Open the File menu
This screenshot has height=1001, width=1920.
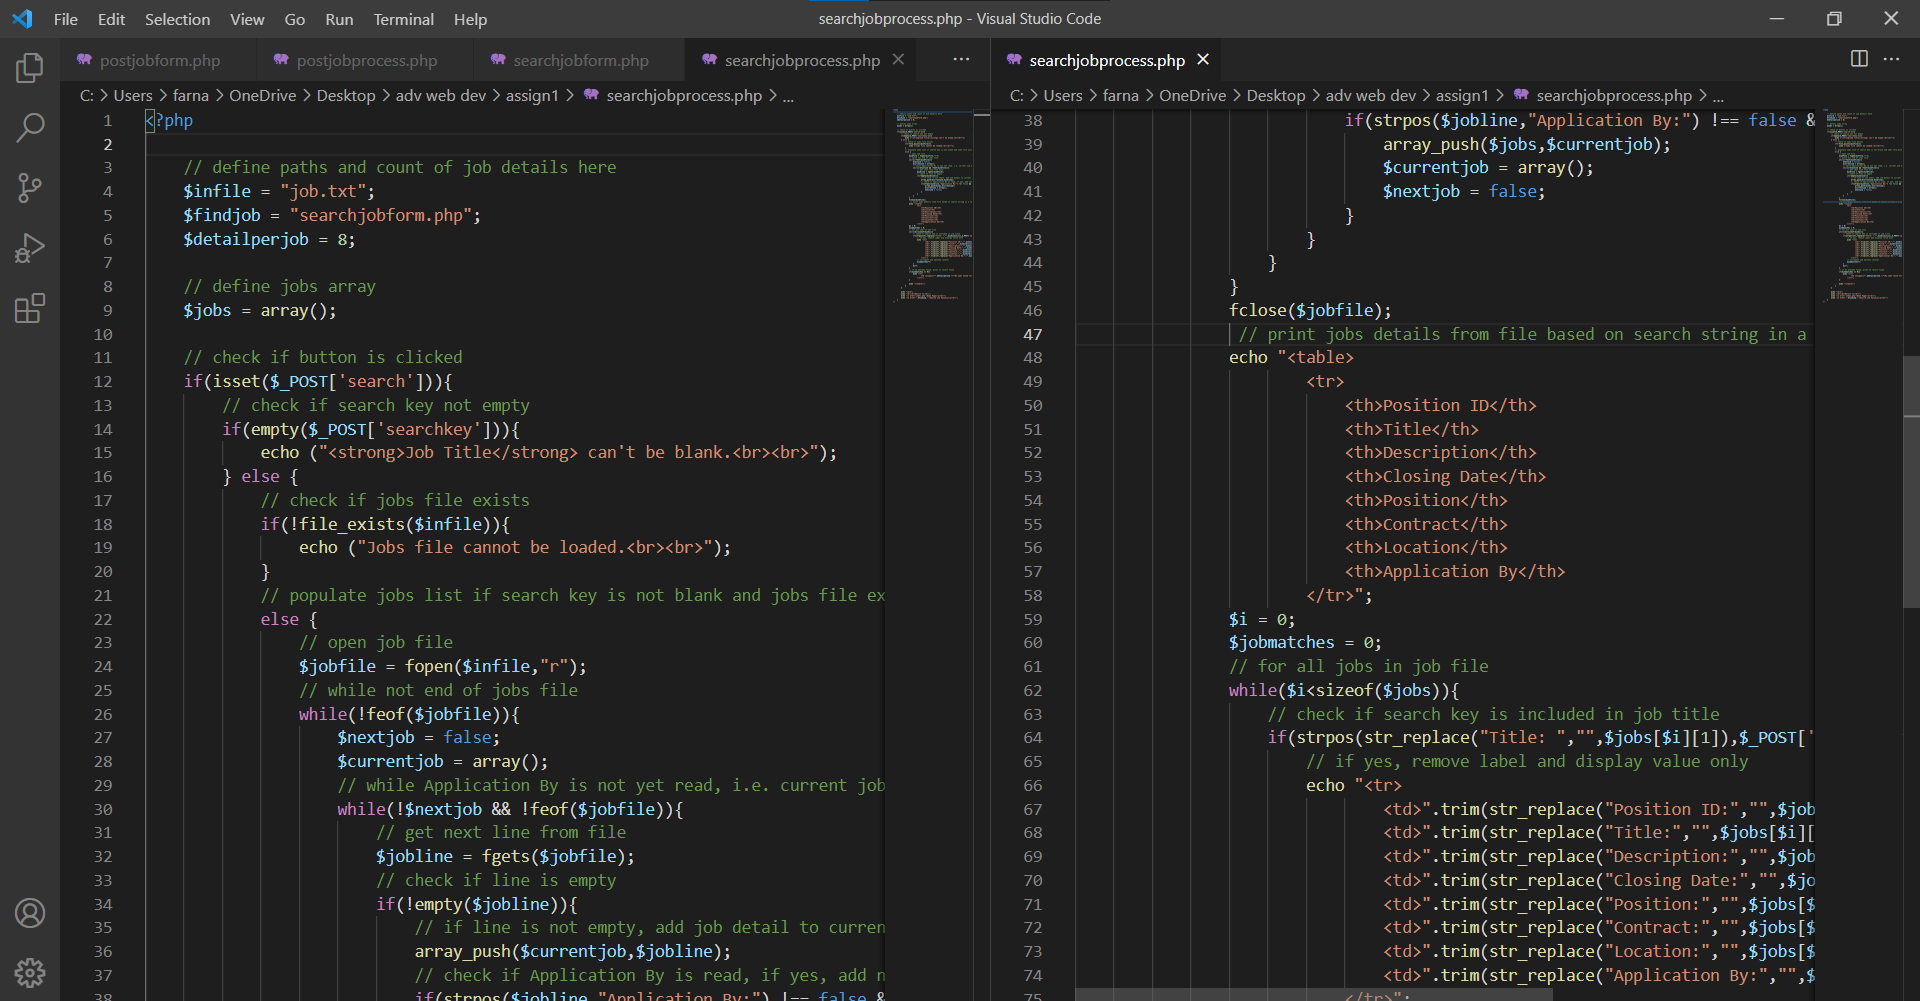tap(66, 19)
